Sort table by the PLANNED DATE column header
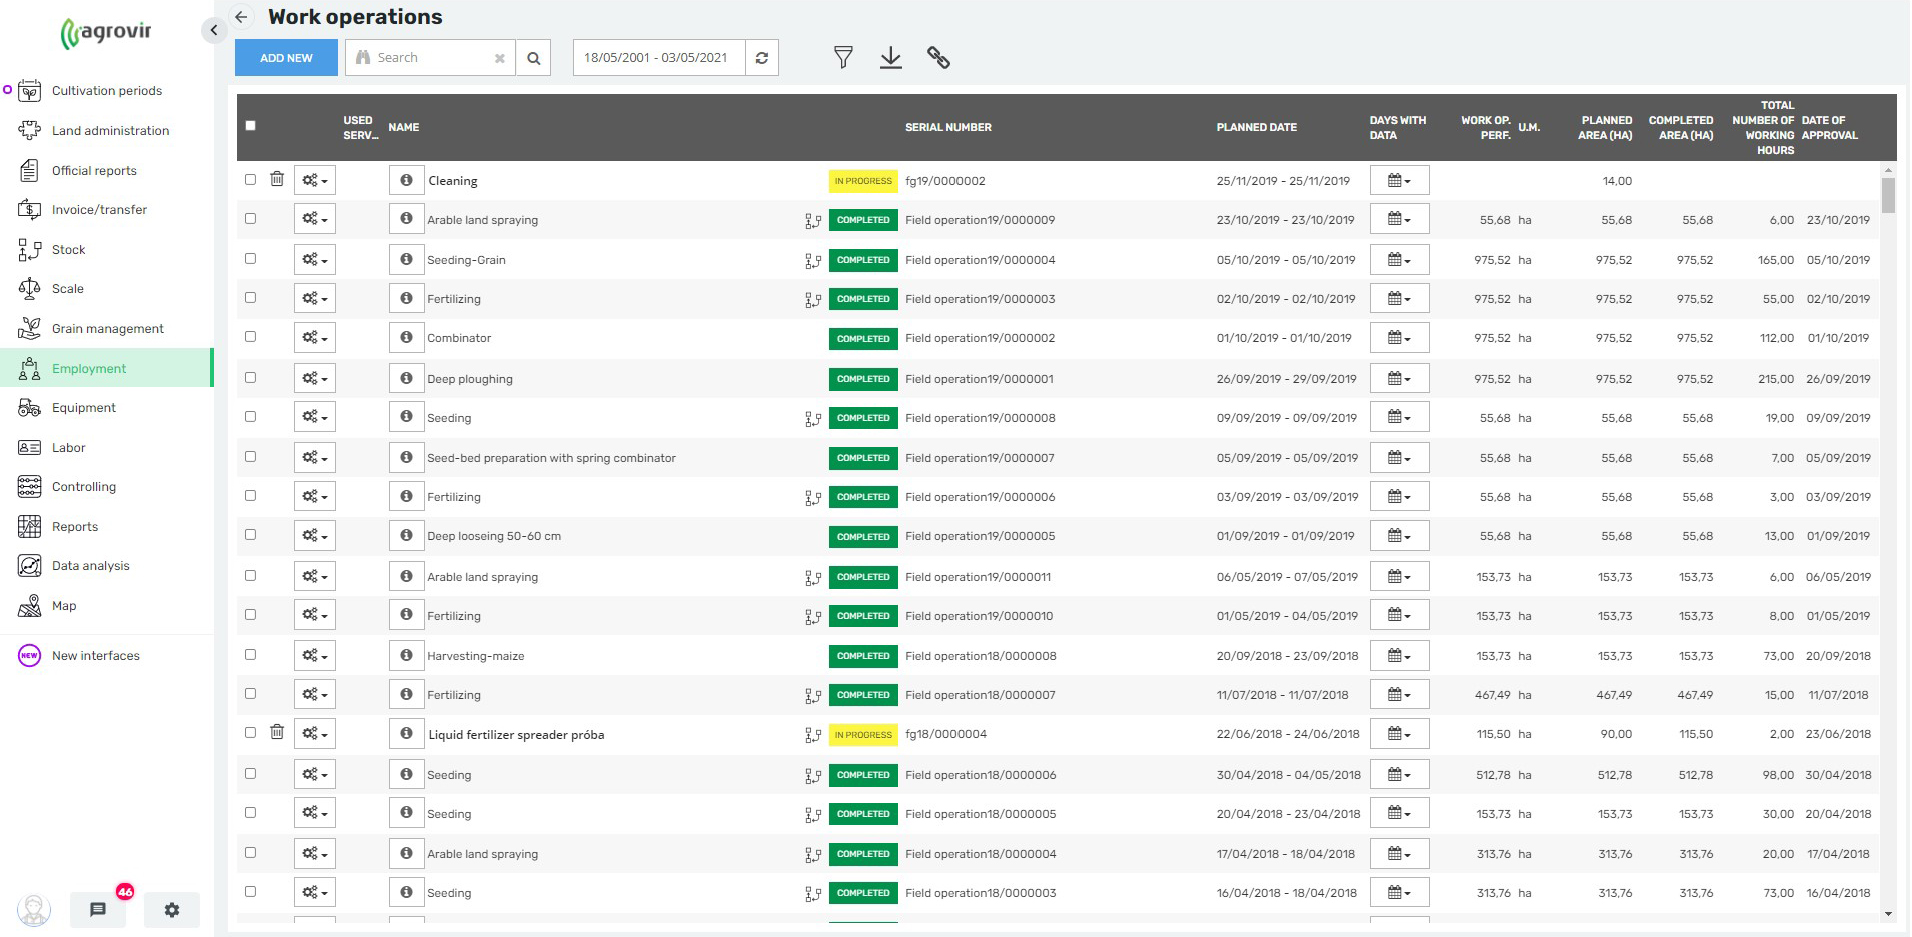Viewport: 1912px width, 937px height. [1256, 127]
